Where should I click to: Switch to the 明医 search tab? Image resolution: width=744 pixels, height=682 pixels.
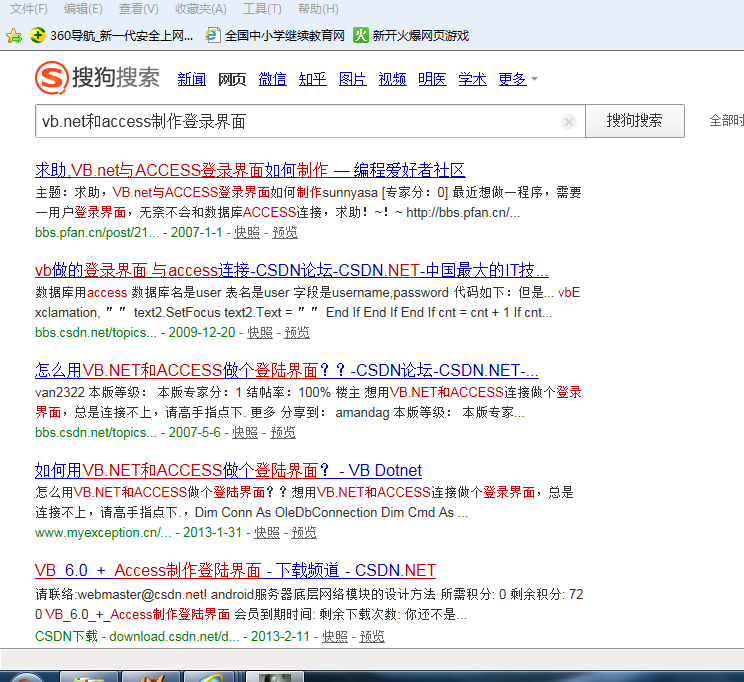coord(432,79)
